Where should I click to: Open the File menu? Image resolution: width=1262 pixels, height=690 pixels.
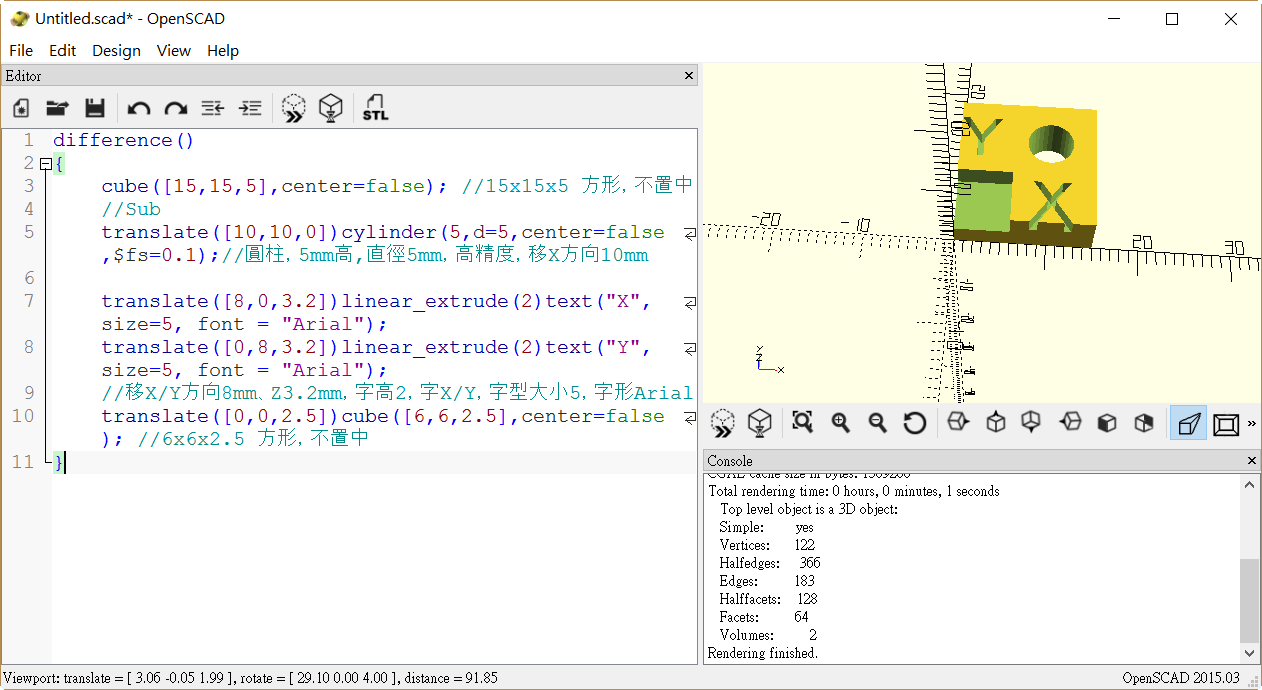click(x=21, y=50)
